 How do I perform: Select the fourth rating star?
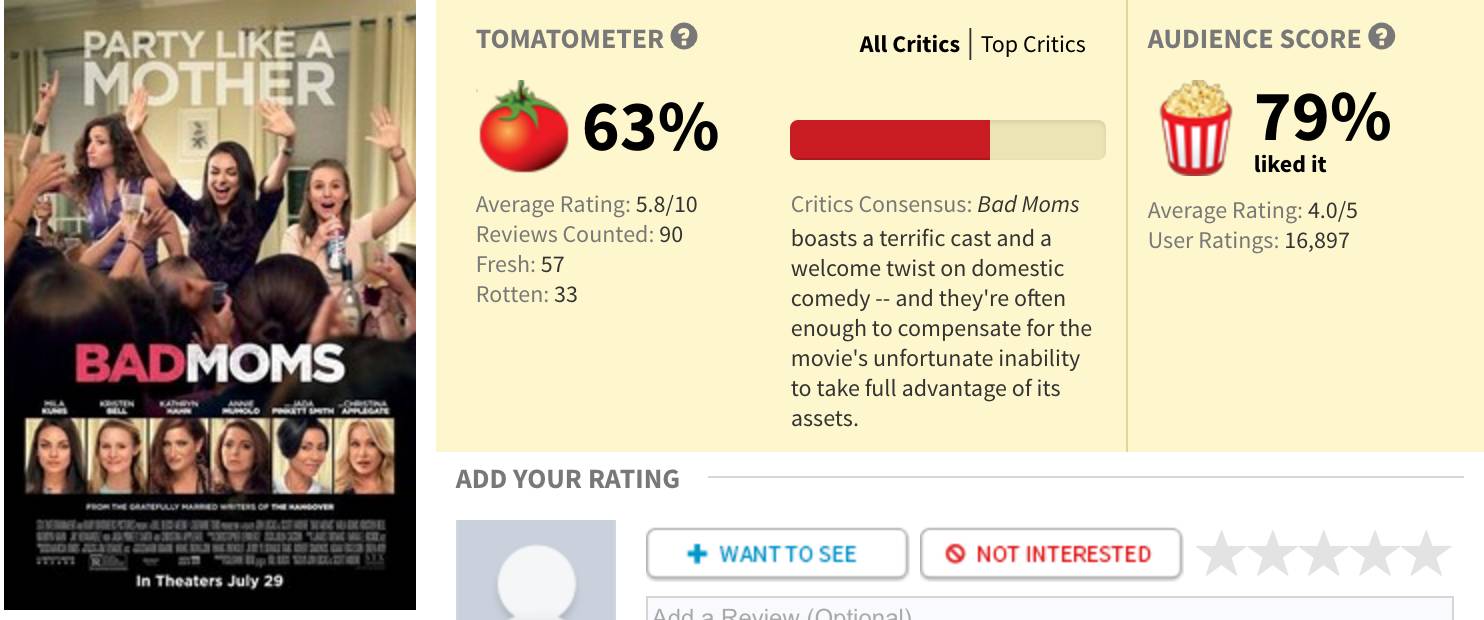[1375, 554]
